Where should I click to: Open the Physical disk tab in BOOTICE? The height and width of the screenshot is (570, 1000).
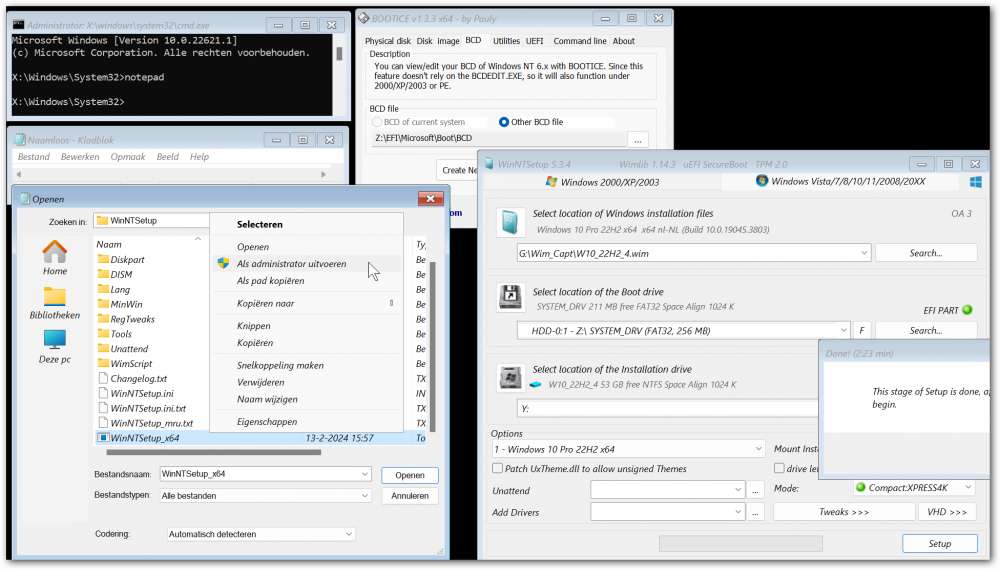coord(388,41)
